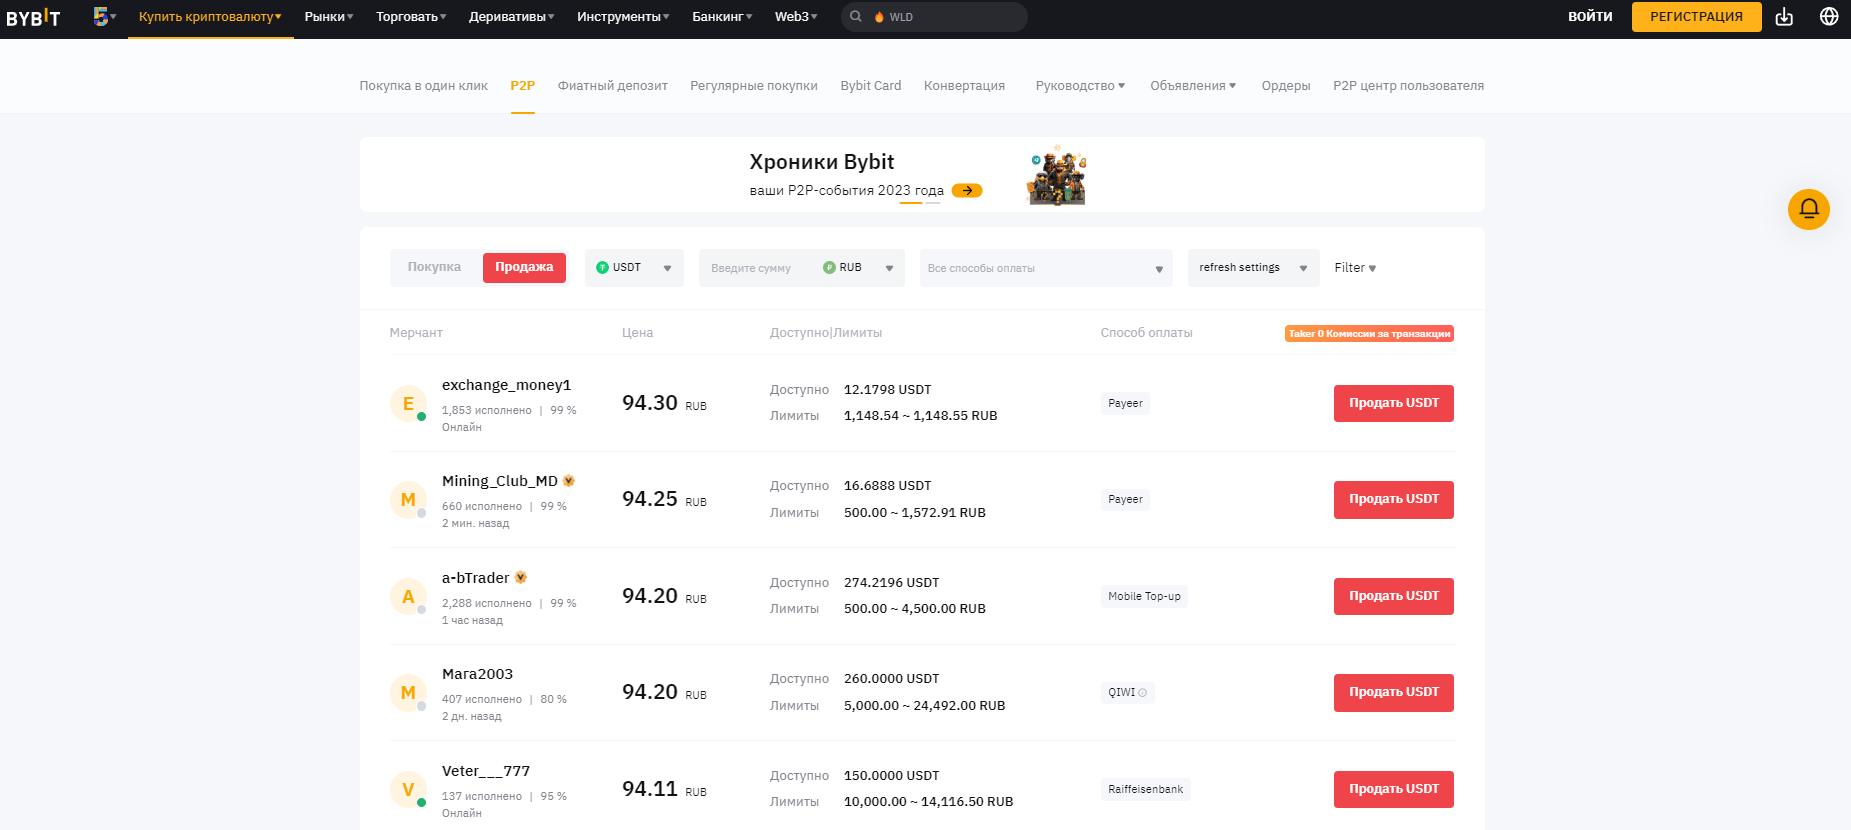Open the Торговать menu
1851x830 pixels.
pyautogui.click(x=411, y=17)
